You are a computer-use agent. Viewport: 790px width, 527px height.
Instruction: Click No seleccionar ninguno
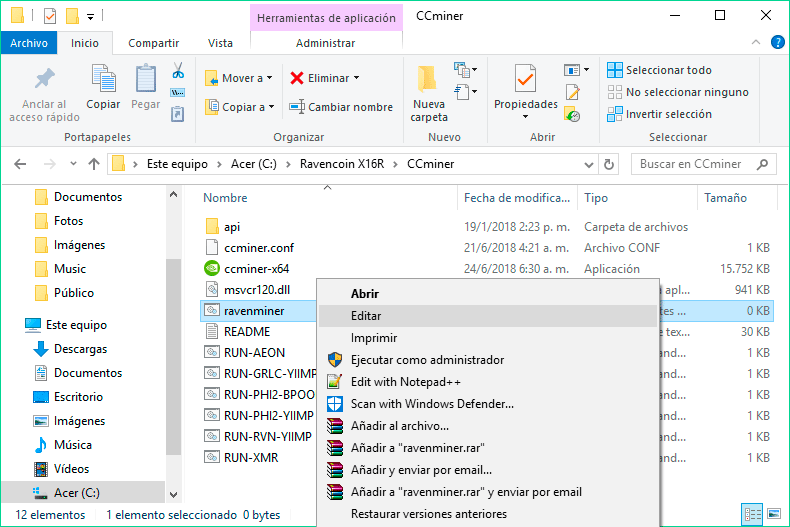click(x=678, y=92)
